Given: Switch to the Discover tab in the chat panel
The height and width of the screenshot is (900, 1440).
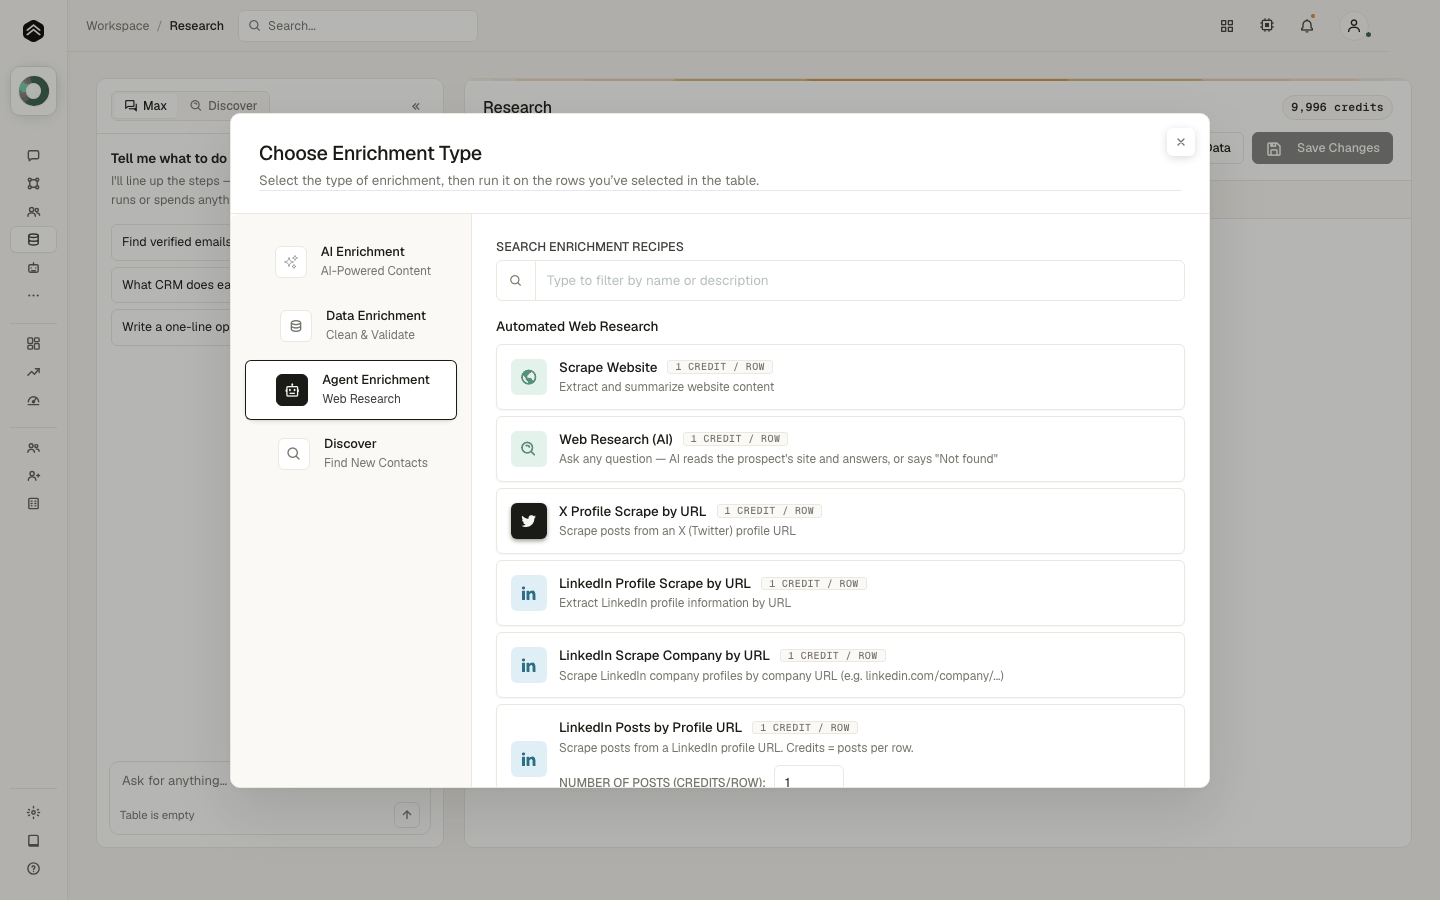Looking at the screenshot, I should pos(224,106).
